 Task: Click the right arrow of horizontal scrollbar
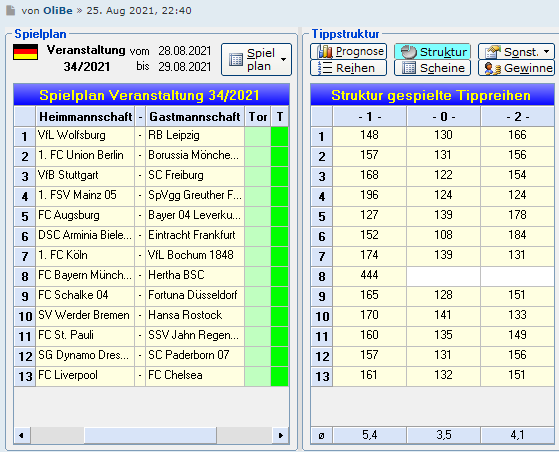coord(281,435)
